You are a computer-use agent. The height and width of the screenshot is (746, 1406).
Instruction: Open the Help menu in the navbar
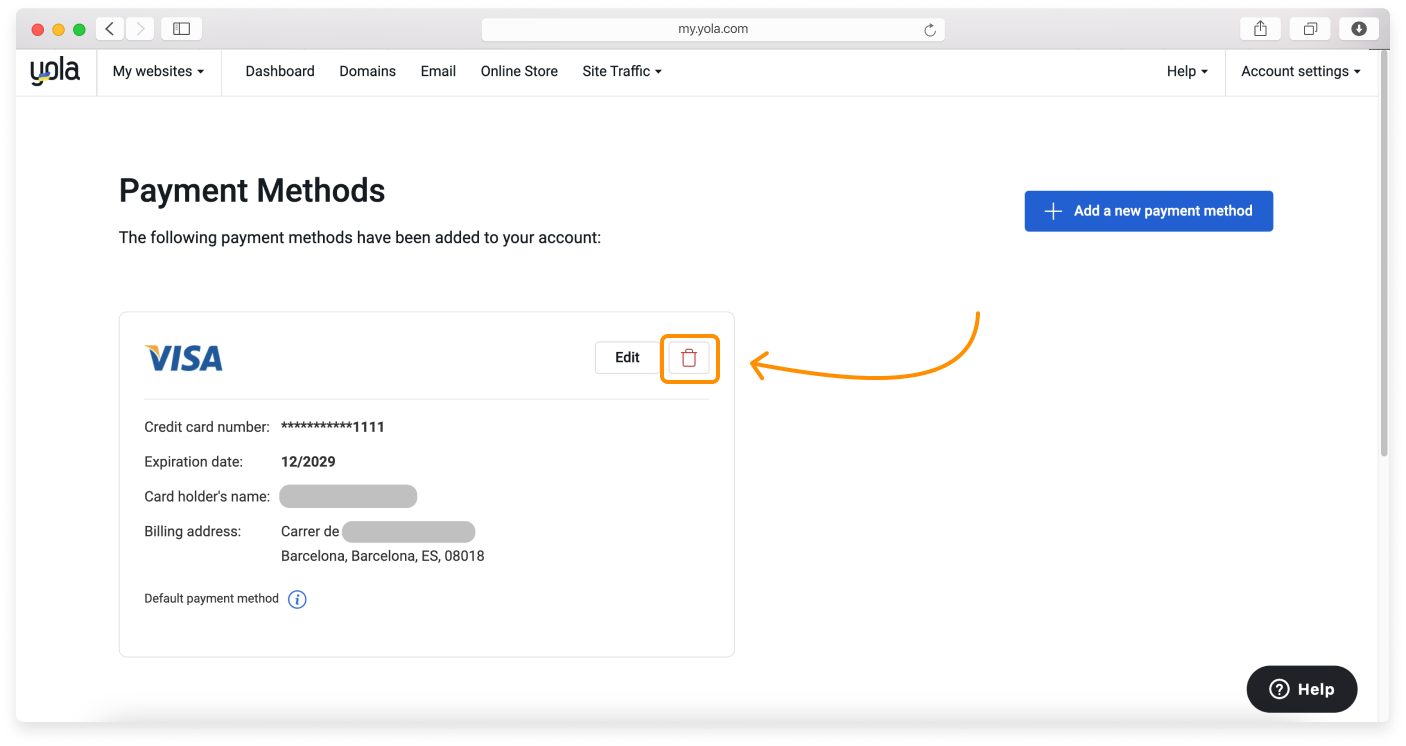coord(1186,71)
